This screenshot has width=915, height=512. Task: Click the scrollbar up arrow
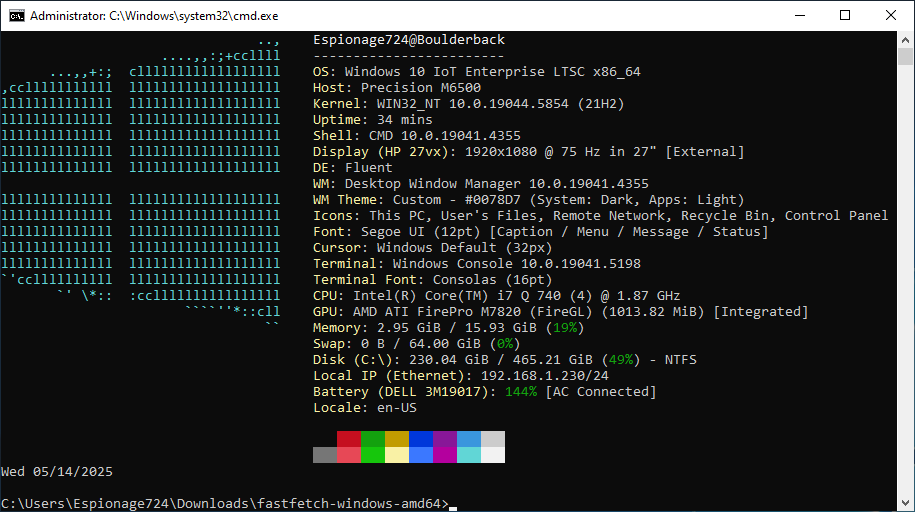[905, 41]
